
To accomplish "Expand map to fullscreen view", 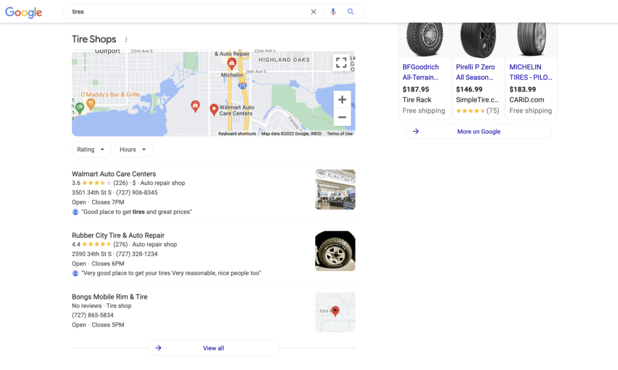I will pyautogui.click(x=341, y=62).
